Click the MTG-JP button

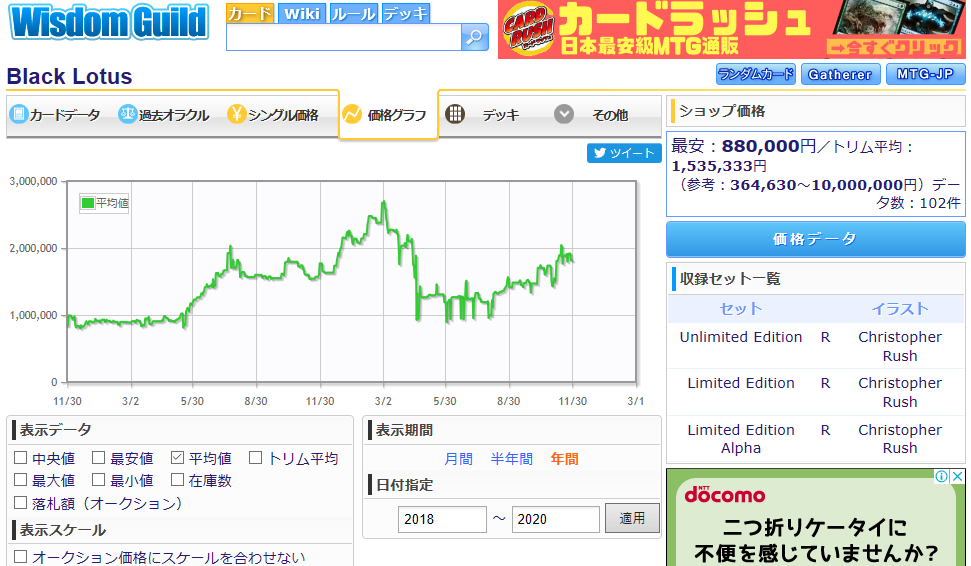tap(925, 74)
